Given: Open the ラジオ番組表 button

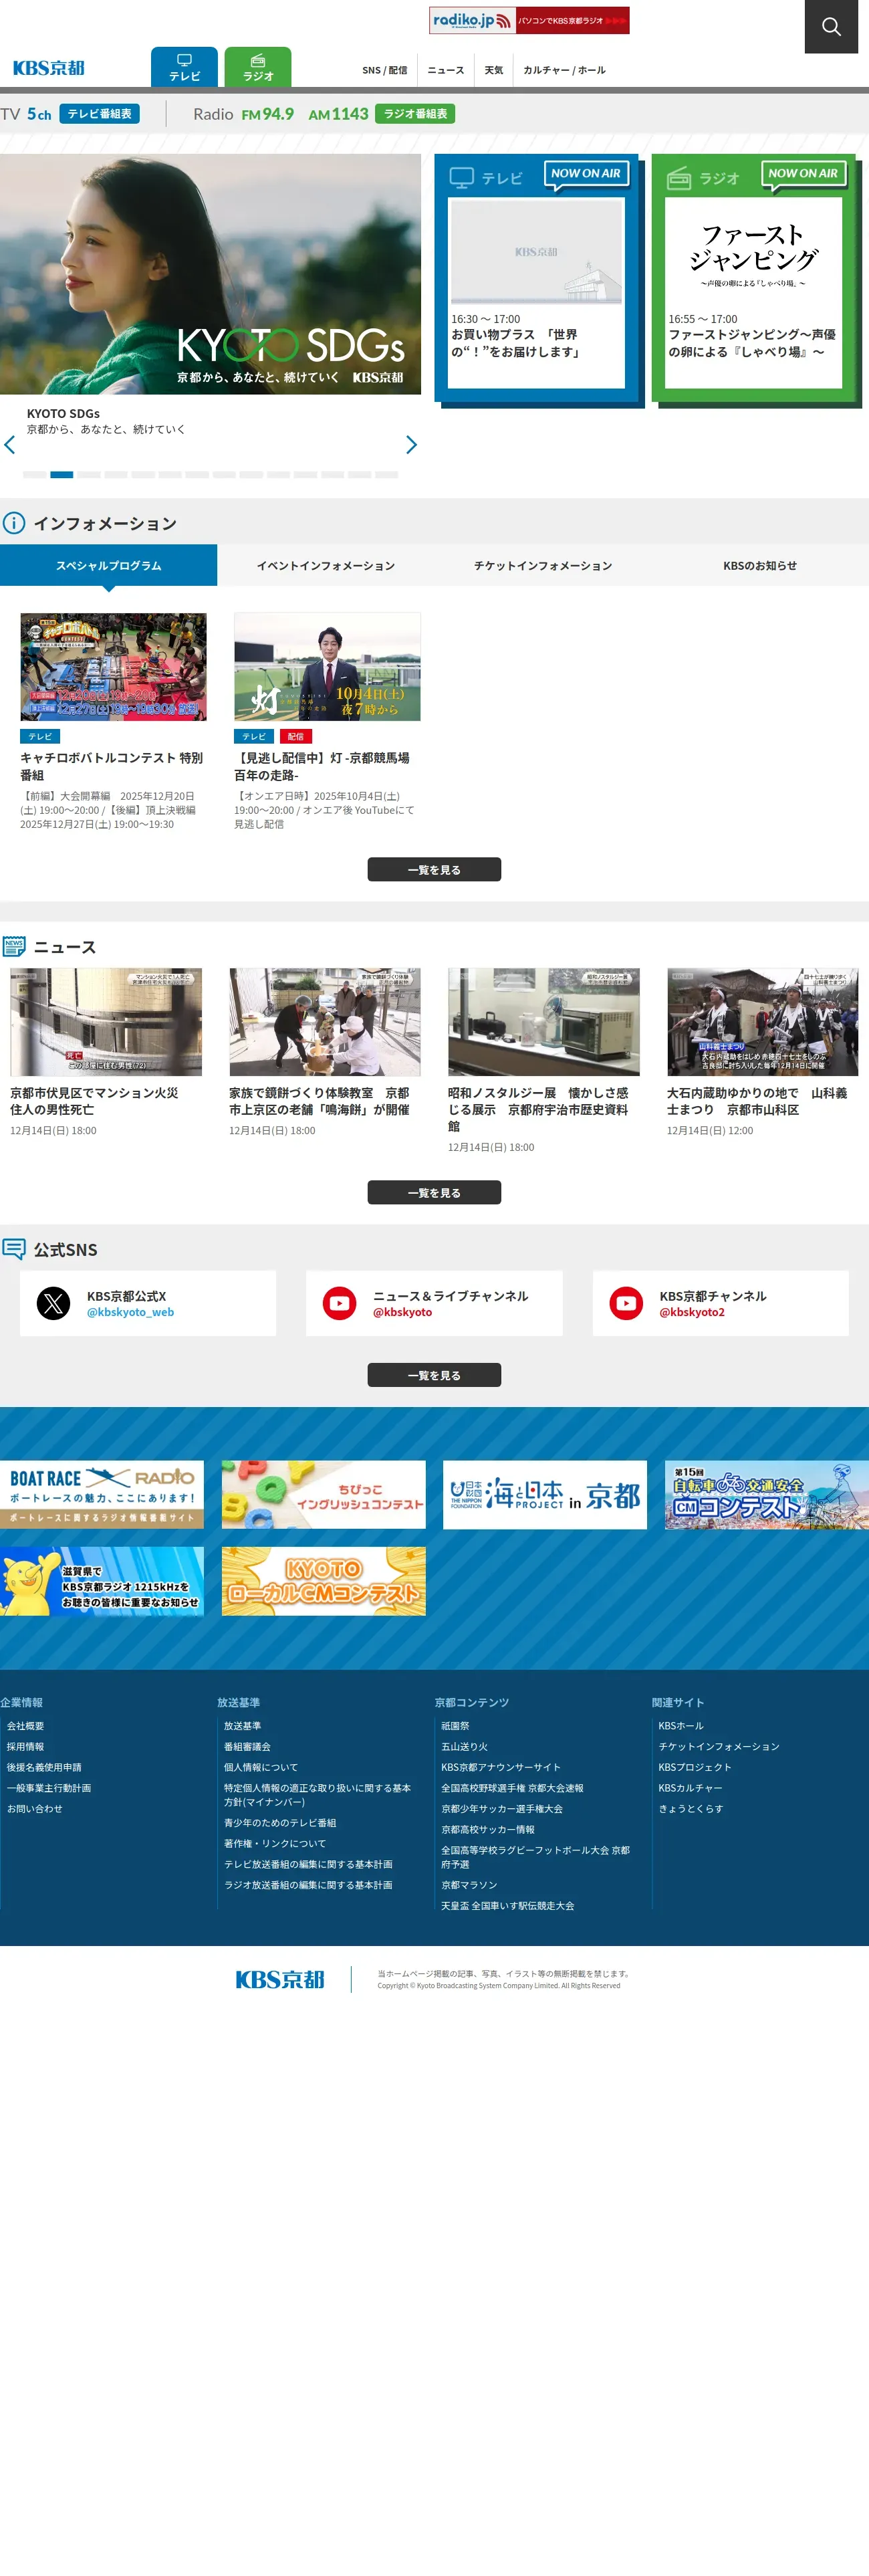Looking at the screenshot, I should 415,114.
